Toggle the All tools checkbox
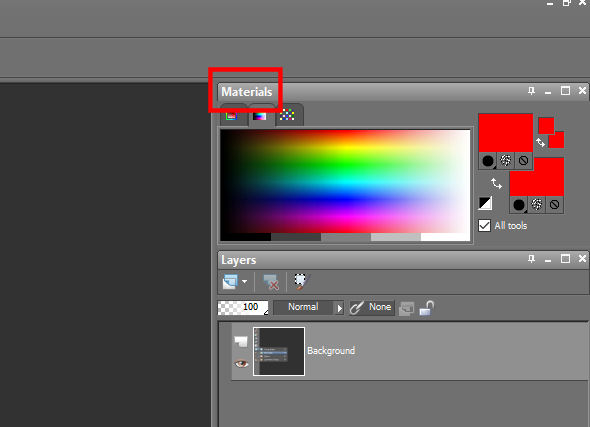 [x=484, y=225]
